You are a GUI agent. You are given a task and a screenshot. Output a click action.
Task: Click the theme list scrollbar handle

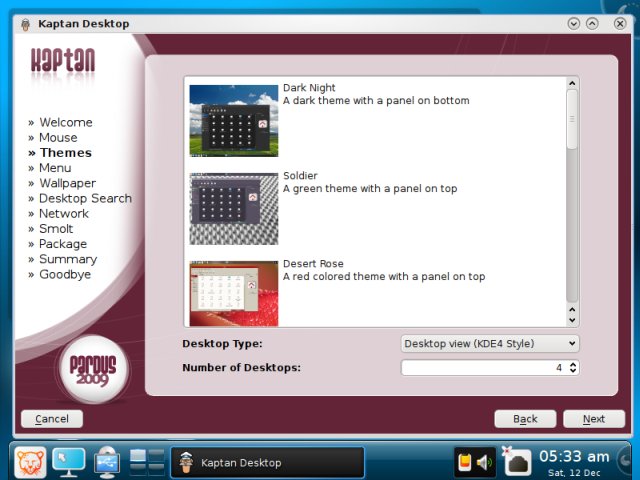click(x=572, y=119)
